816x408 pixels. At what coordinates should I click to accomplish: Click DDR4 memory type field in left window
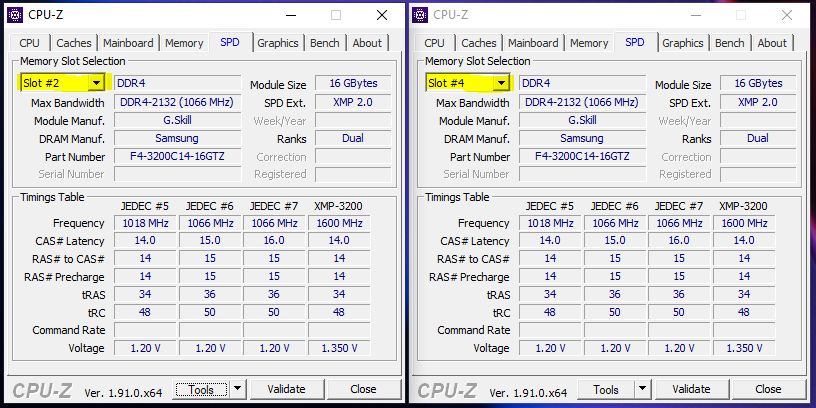[177, 83]
